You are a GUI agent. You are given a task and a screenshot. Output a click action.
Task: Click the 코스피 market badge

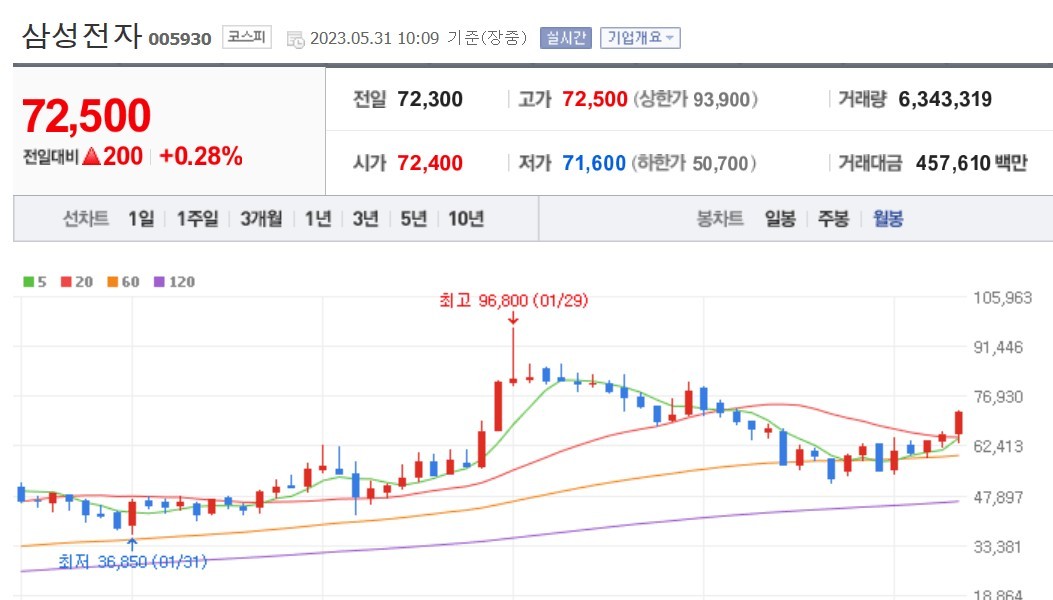246,38
